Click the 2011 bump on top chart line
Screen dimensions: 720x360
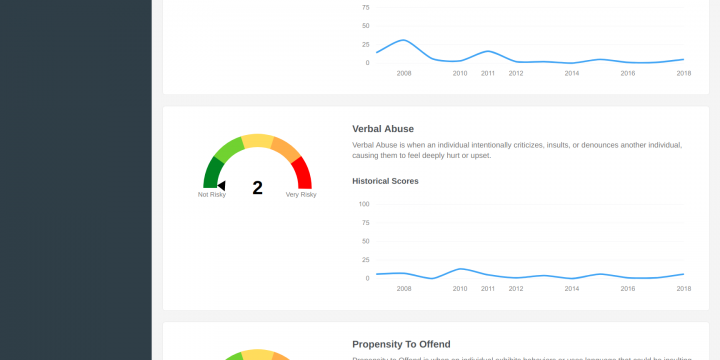click(488, 51)
